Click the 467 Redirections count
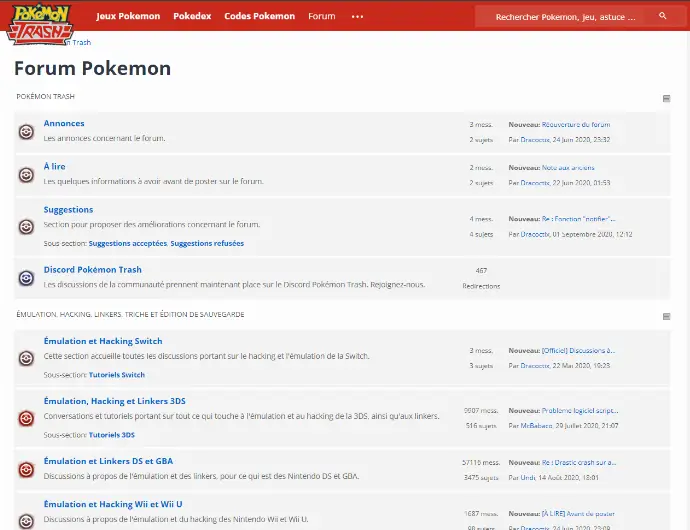 click(x=481, y=278)
